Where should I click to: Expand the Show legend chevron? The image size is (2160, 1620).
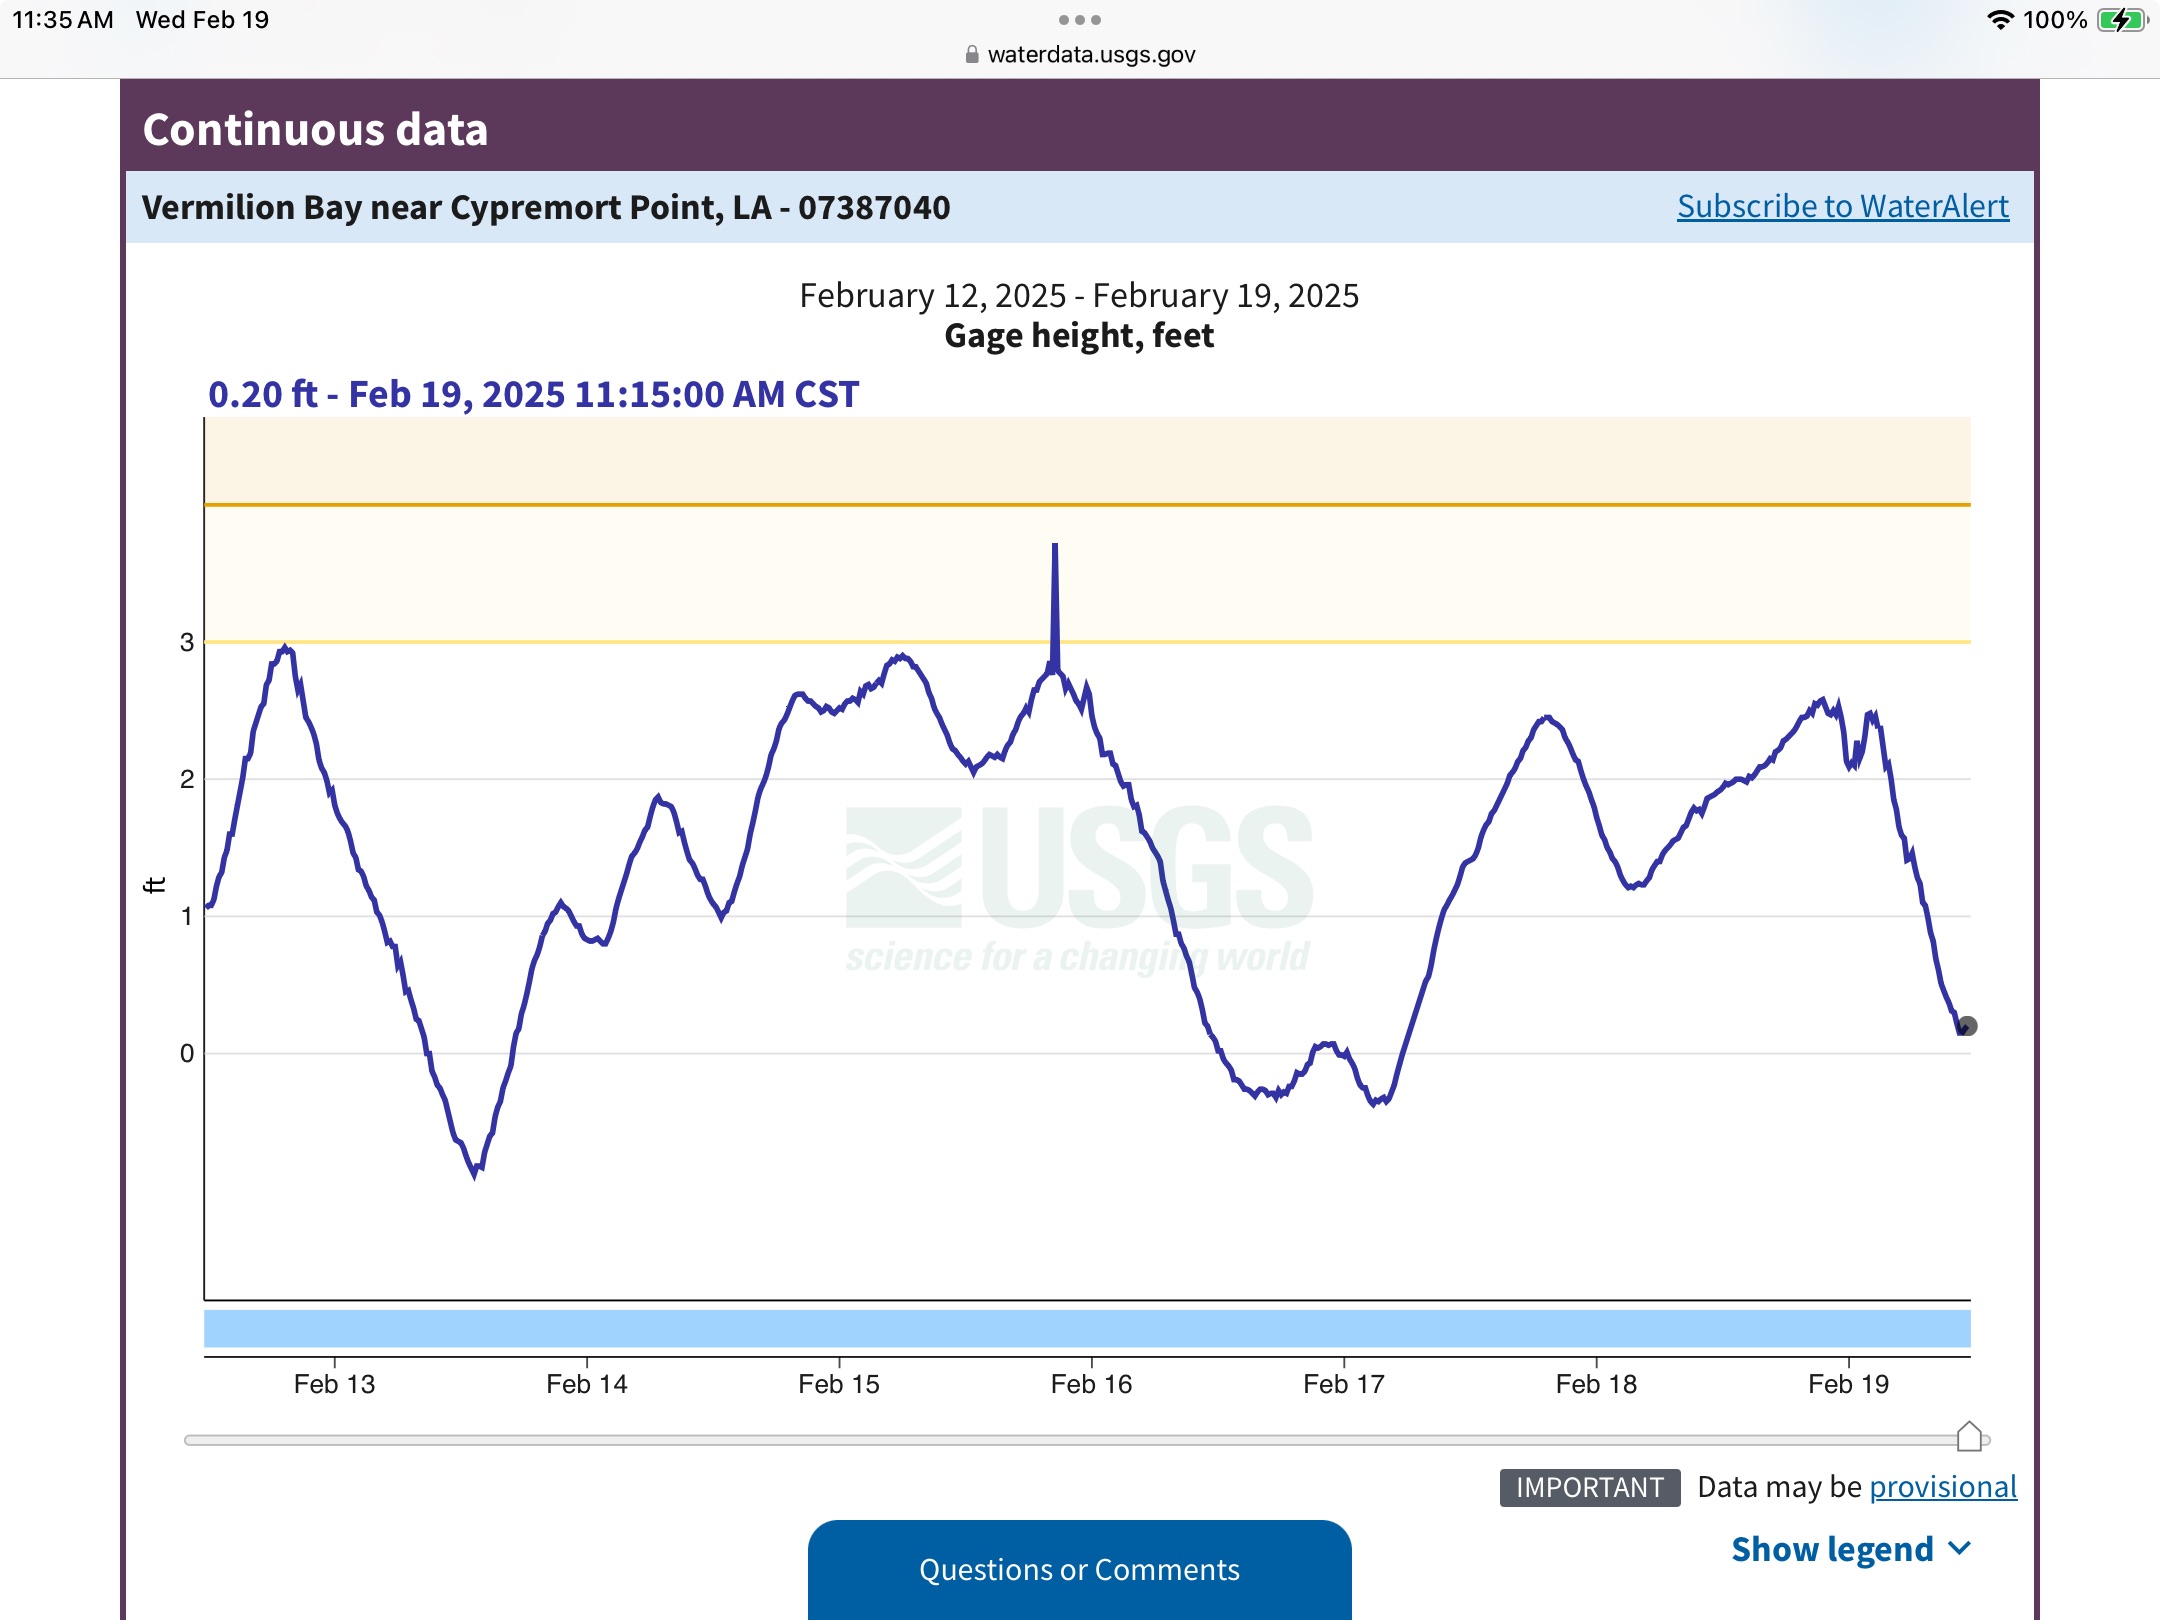1960,1549
